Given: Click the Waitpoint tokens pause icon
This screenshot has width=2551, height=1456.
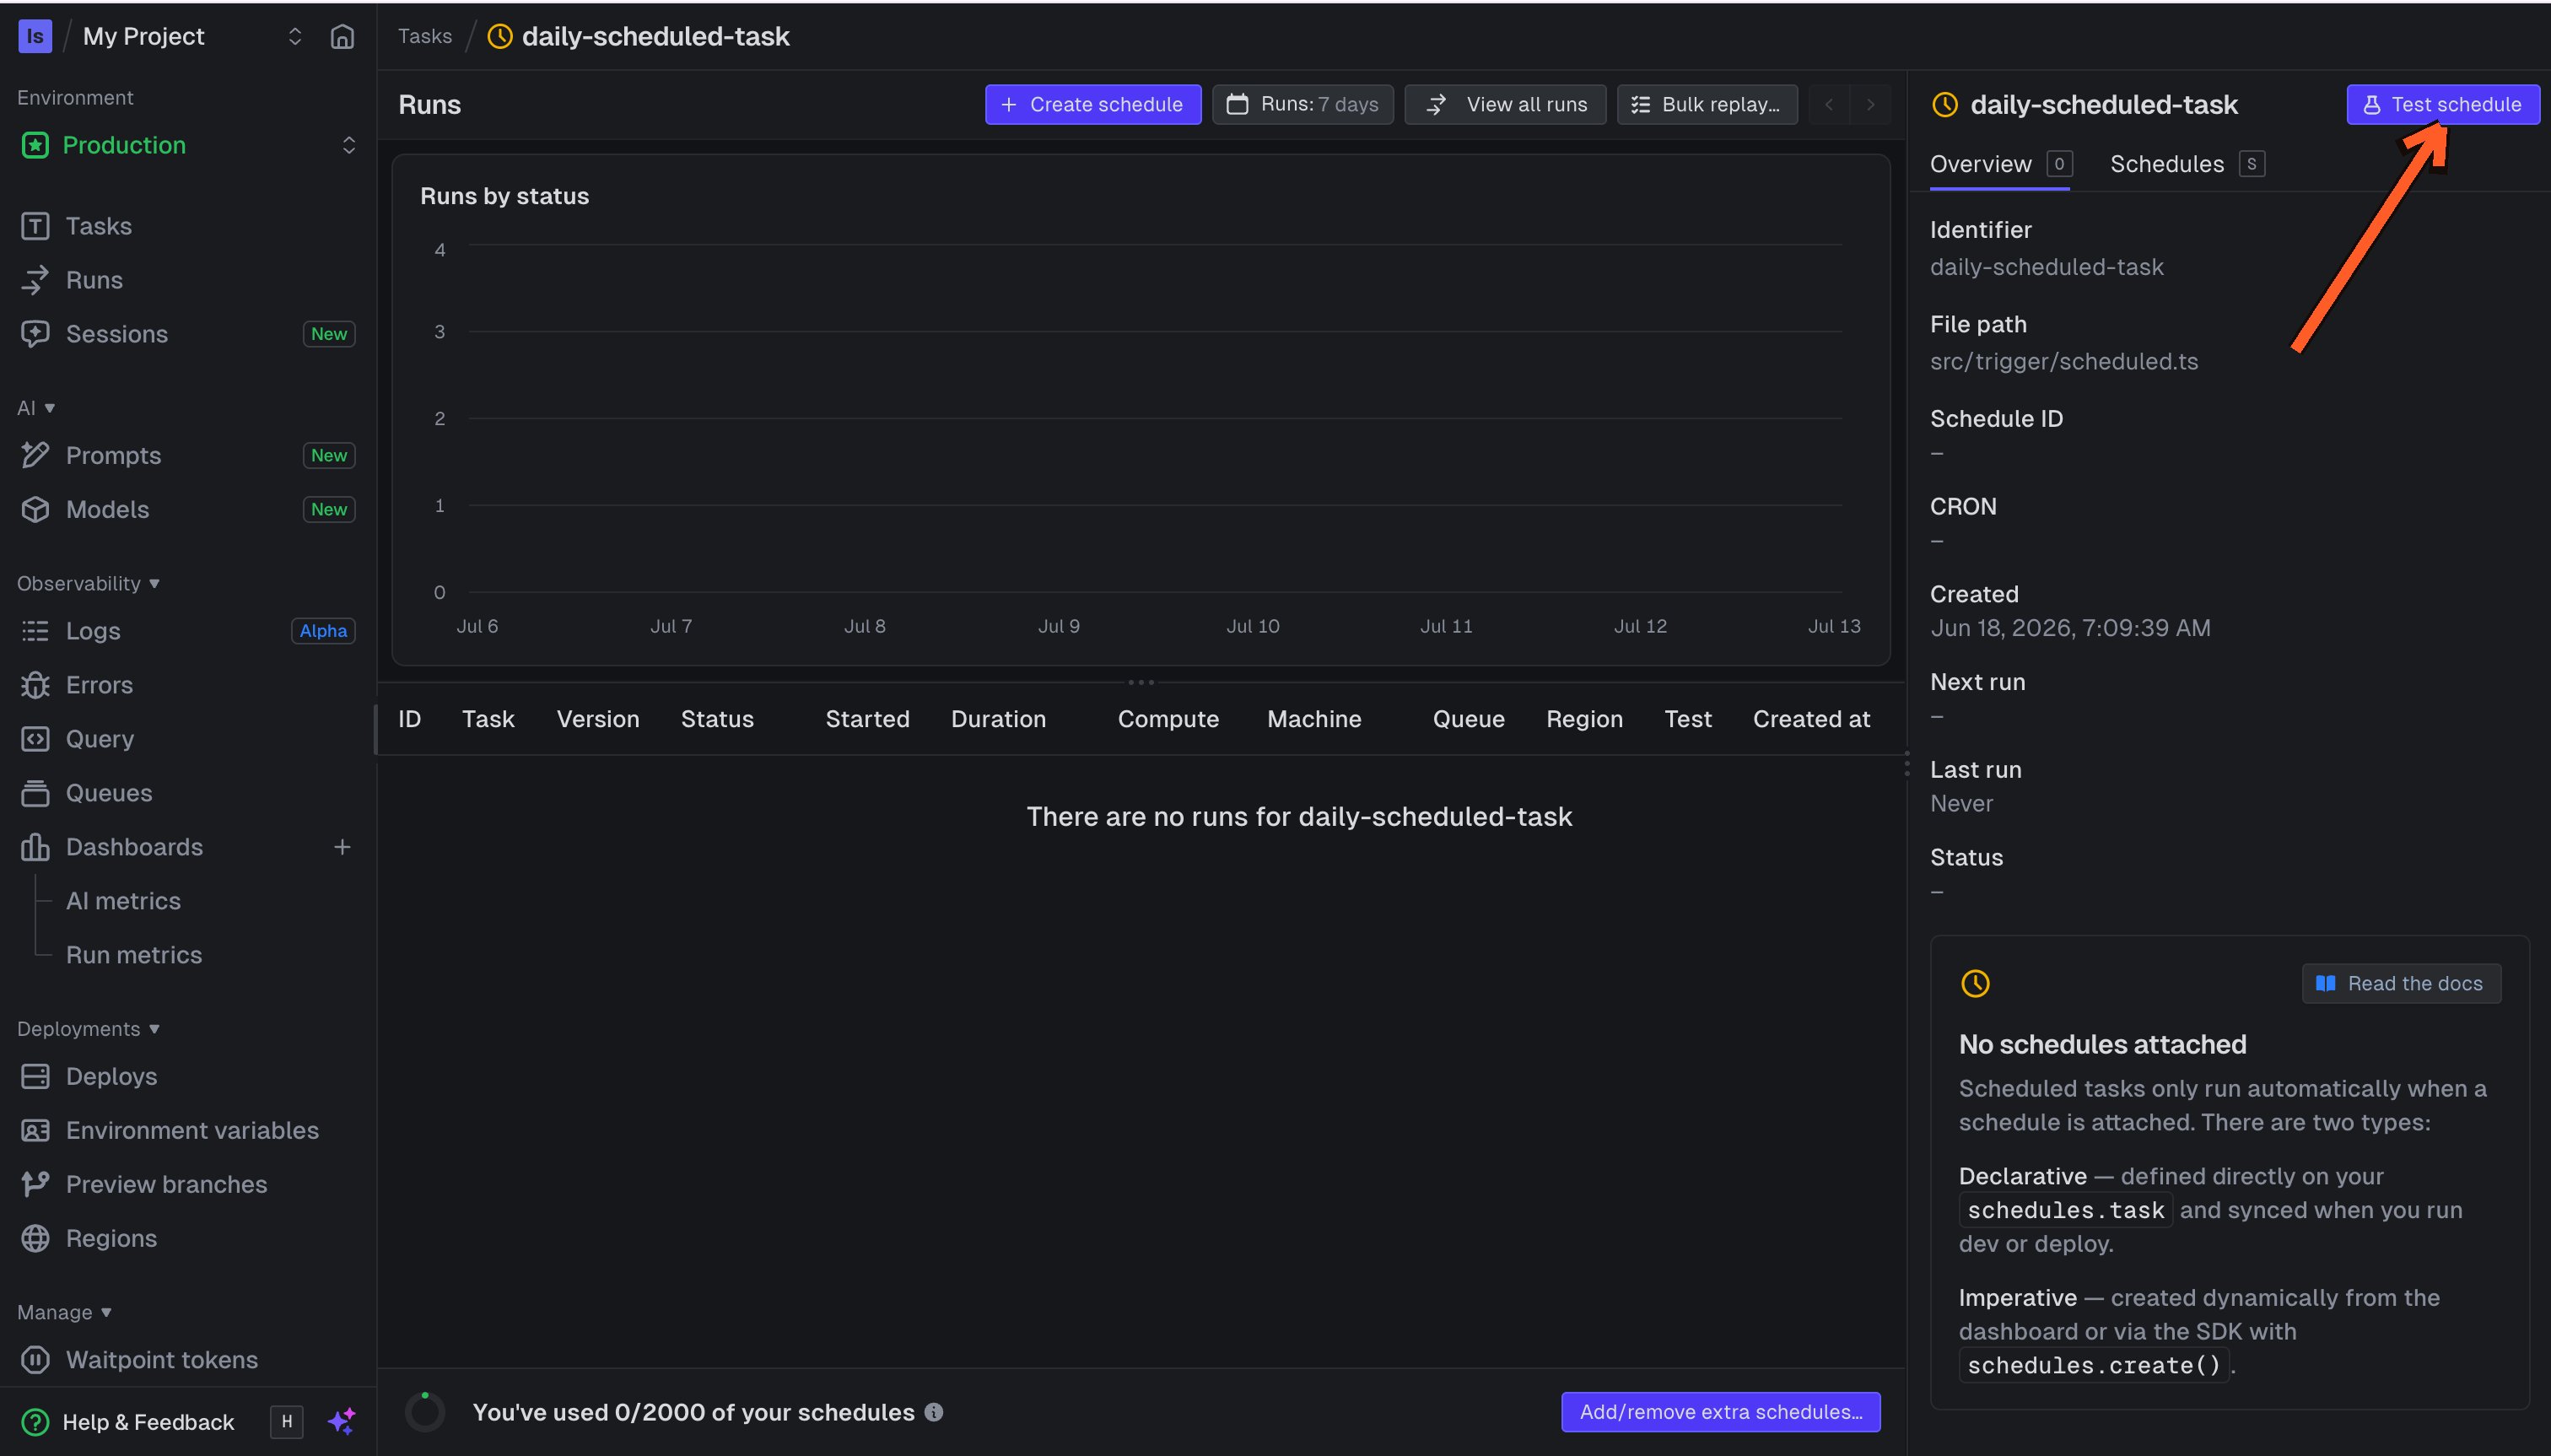Looking at the screenshot, I should [x=35, y=1360].
